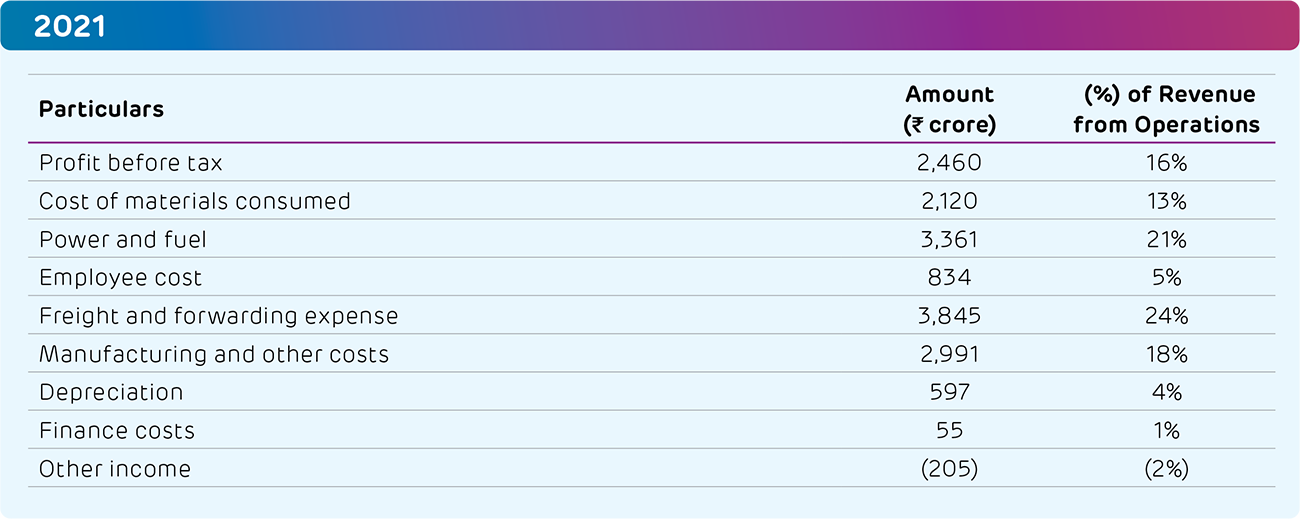Click the Amount (₹ crore) column header
The height and width of the screenshot is (519, 1300).
949,109
